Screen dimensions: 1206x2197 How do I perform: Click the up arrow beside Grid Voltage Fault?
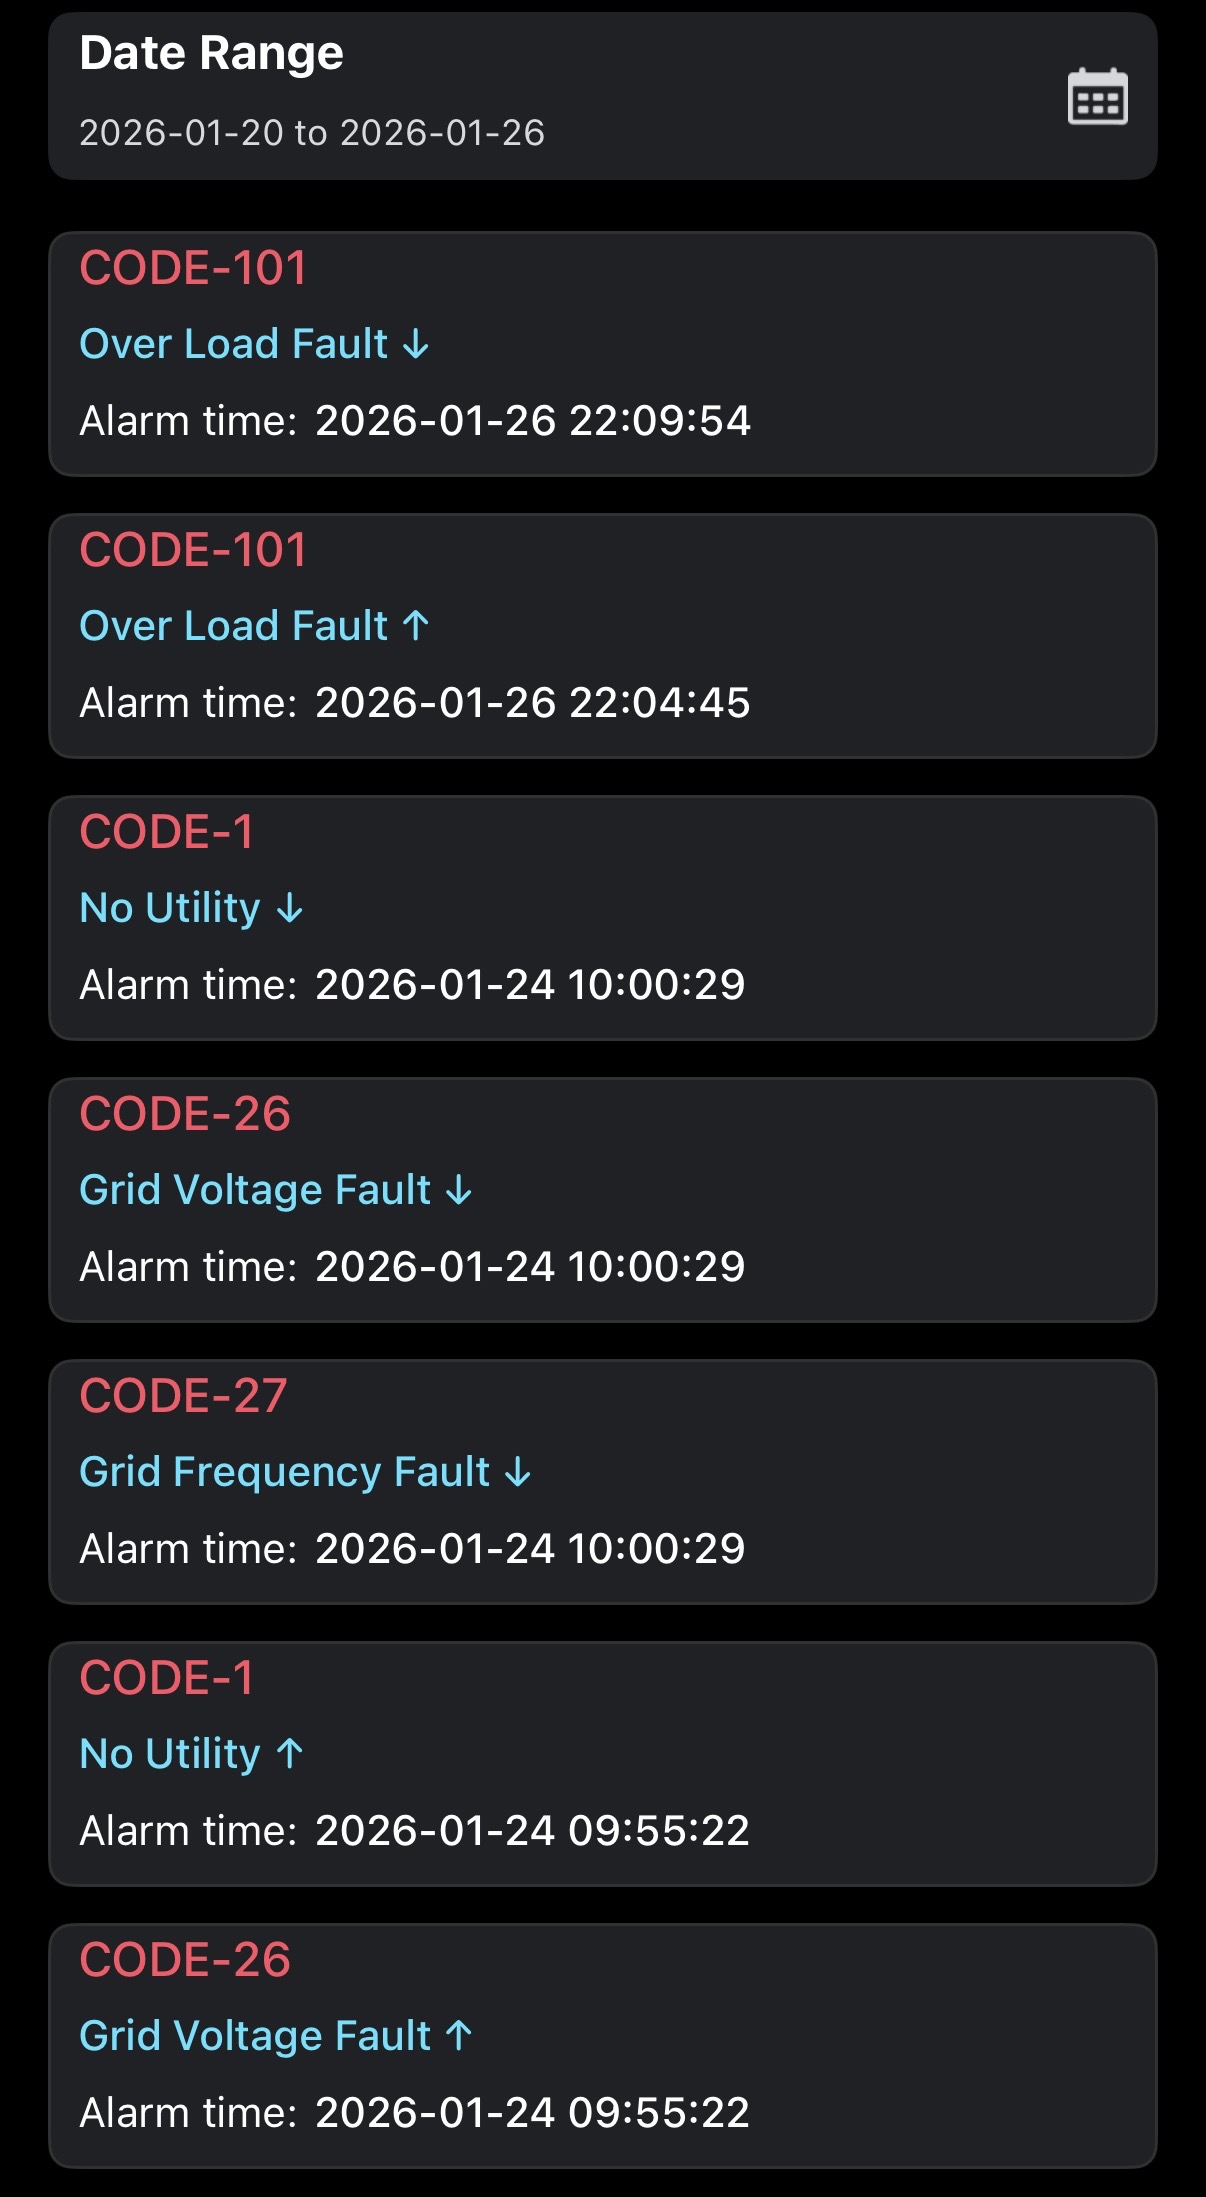tap(459, 2036)
